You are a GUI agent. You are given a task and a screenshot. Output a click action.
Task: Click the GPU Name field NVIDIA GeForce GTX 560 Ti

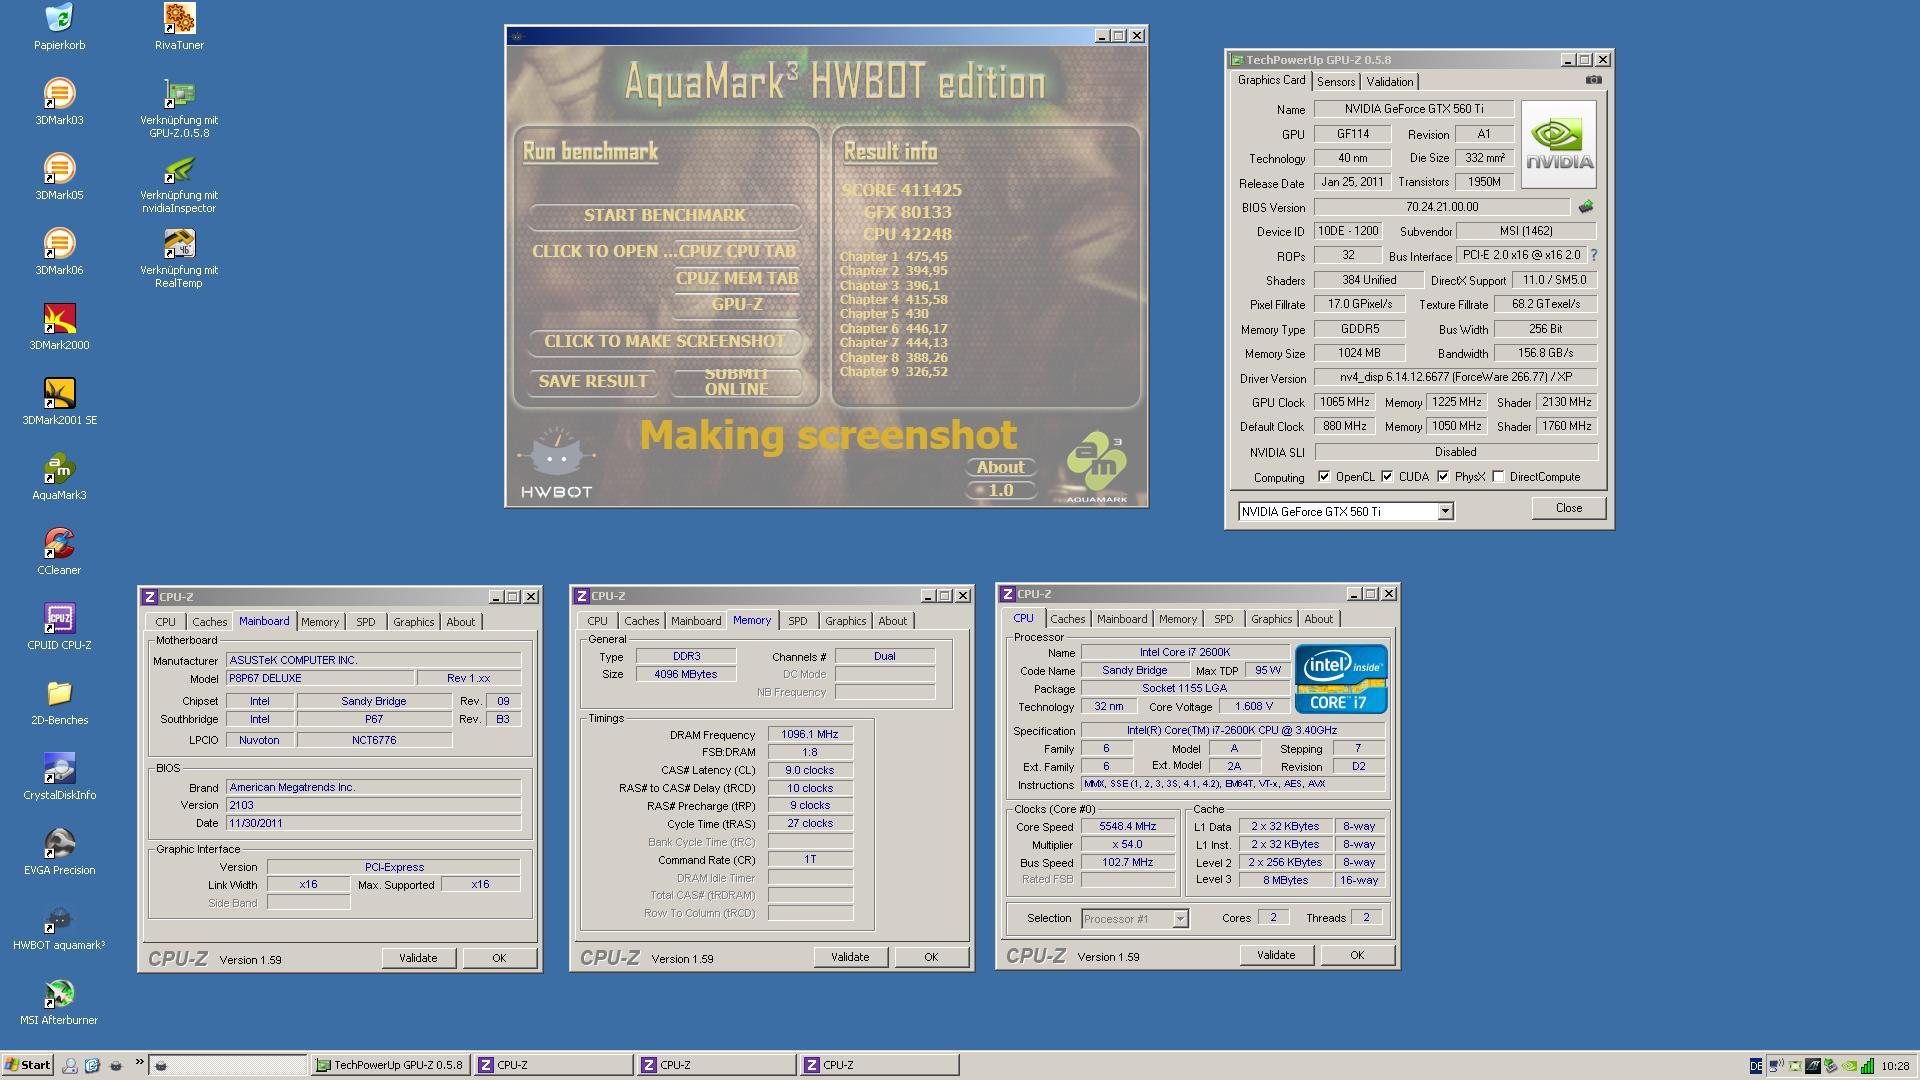click(1413, 109)
